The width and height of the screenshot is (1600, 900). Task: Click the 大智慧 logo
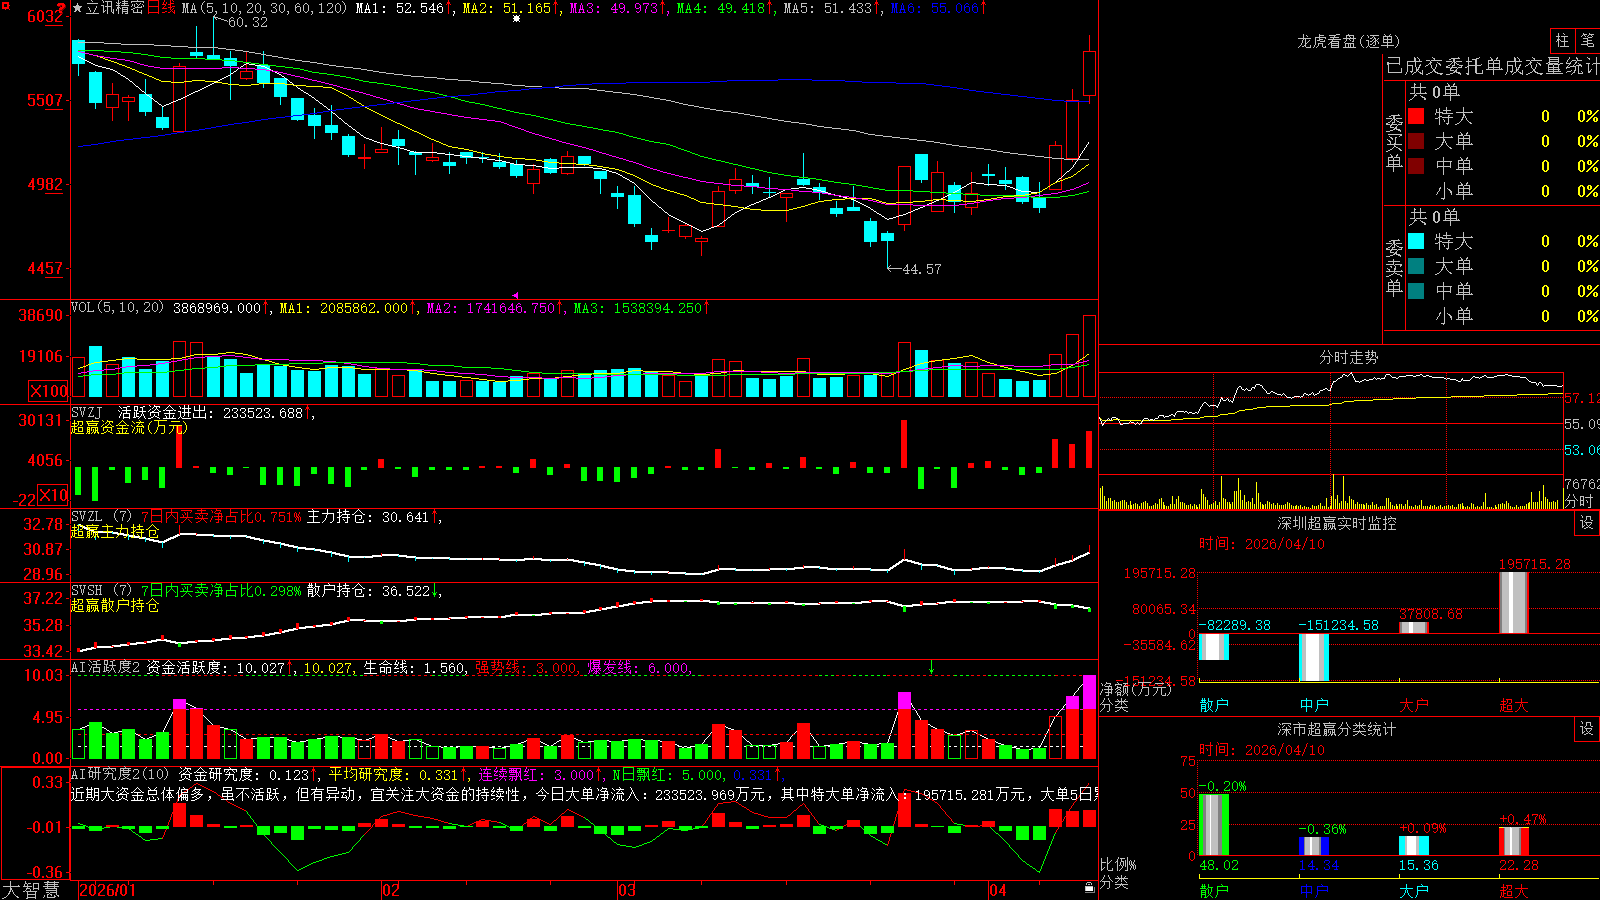click(31, 890)
